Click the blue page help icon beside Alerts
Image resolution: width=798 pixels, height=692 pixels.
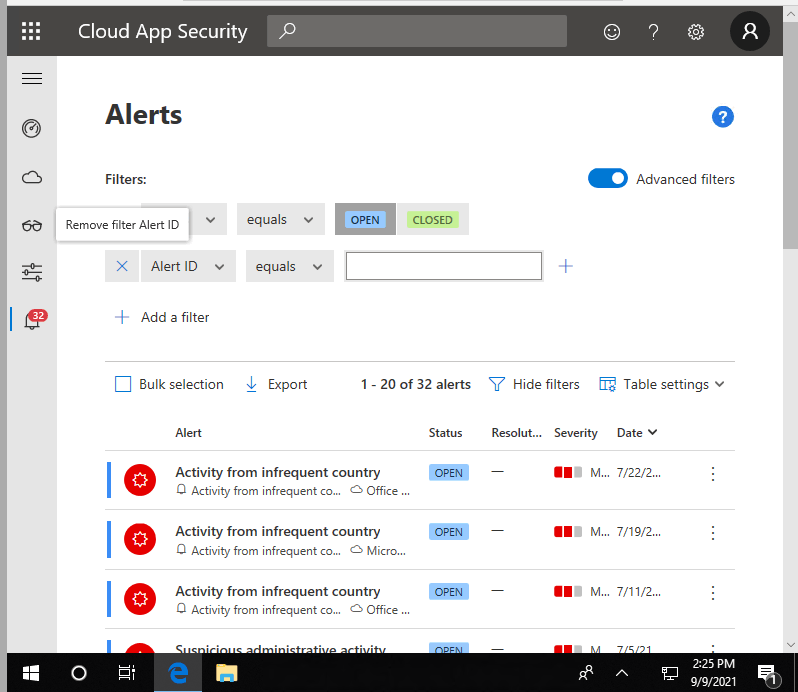[723, 117]
